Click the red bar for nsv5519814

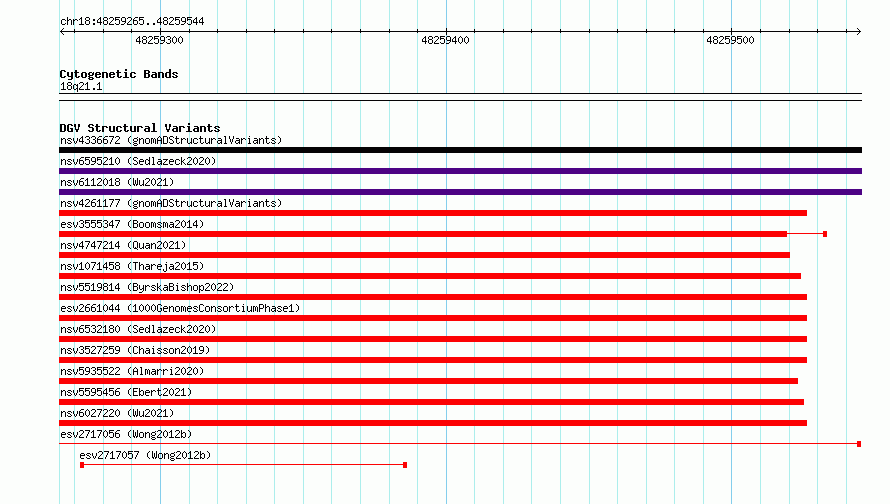tap(433, 297)
